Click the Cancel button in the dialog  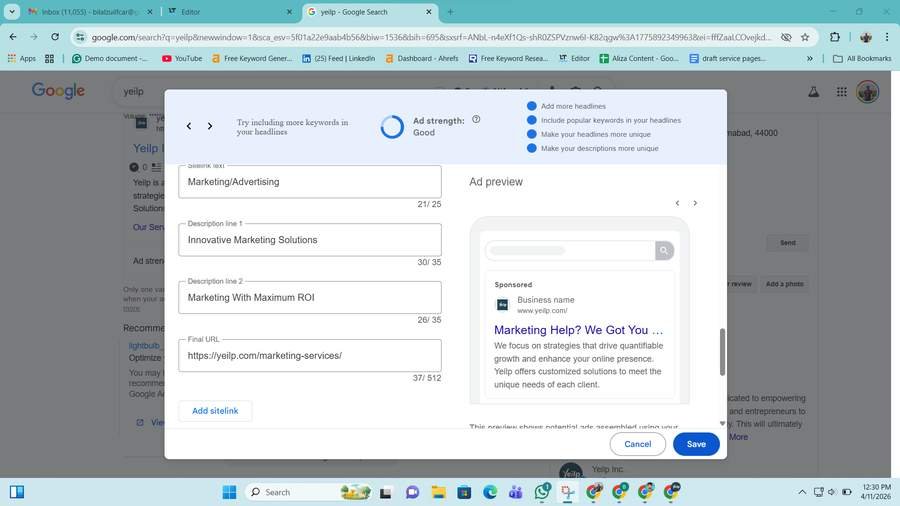(x=638, y=444)
